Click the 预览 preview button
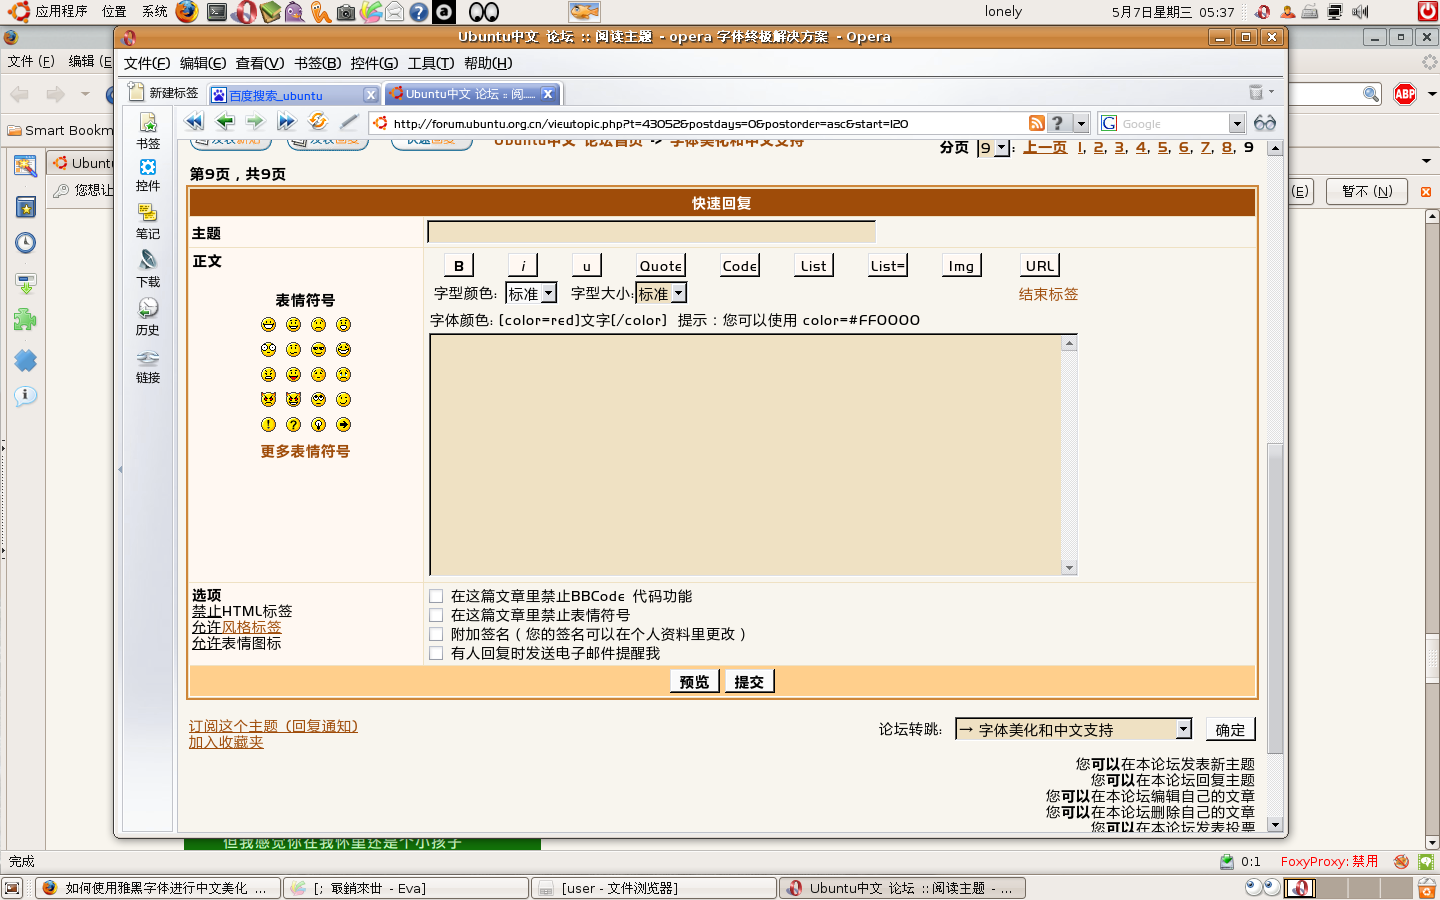The height and width of the screenshot is (900, 1440). (x=694, y=682)
